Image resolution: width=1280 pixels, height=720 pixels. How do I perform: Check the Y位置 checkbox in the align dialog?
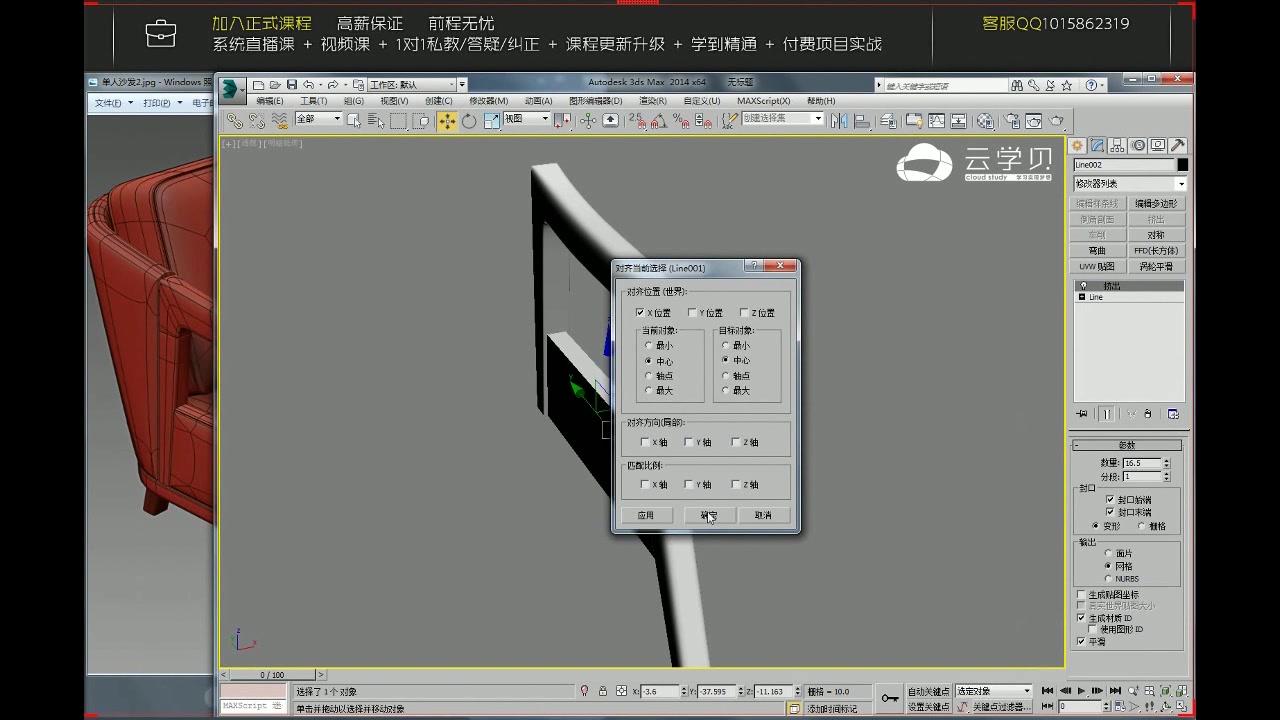693,312
